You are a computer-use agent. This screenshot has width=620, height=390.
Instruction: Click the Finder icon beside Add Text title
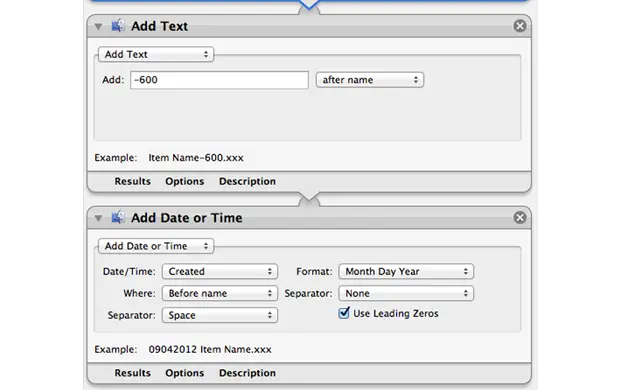coord(118,26)
